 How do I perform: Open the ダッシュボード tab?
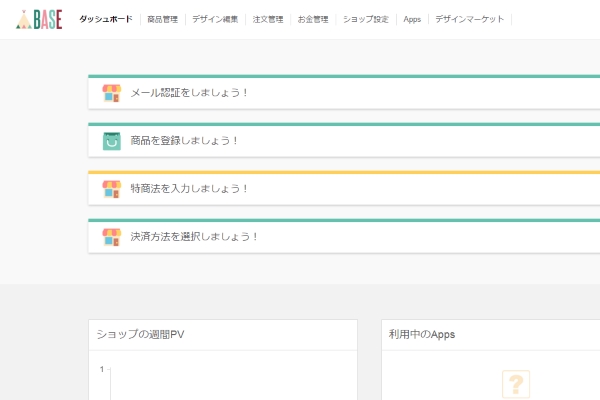coord(105,19)
